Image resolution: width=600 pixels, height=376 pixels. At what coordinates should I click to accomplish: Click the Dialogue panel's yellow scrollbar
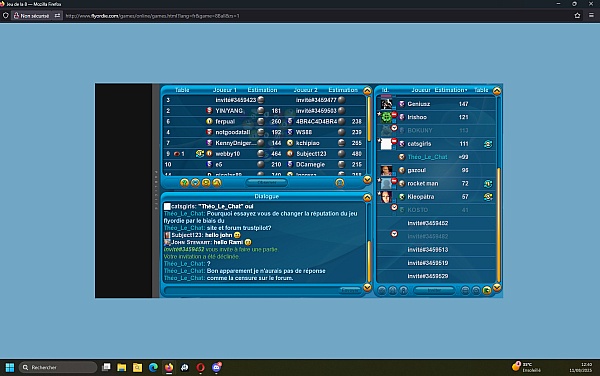click(x=369, y=262)
